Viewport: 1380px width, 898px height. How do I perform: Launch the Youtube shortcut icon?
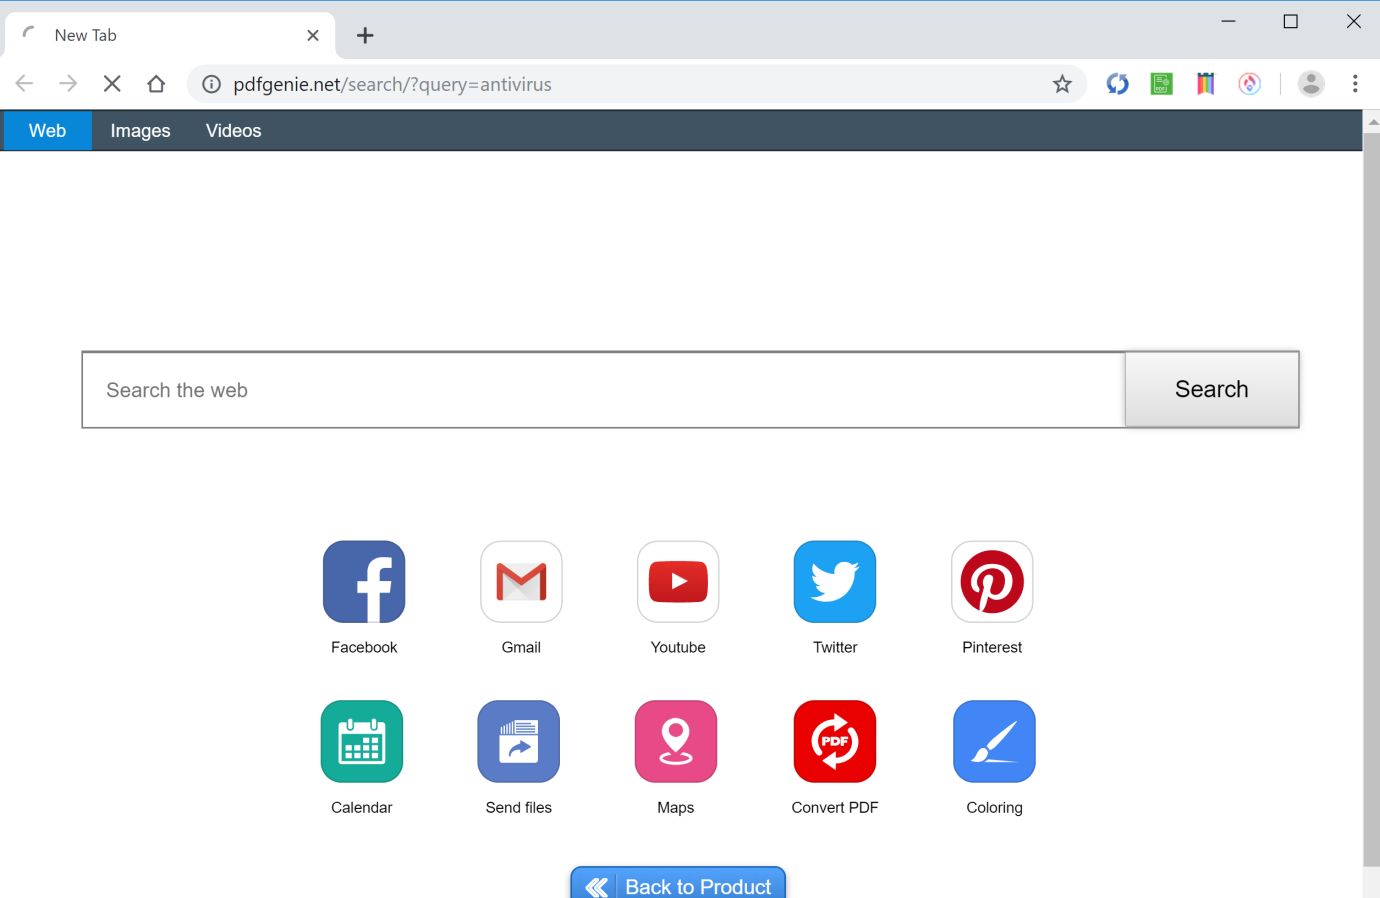tap(678, 582)
